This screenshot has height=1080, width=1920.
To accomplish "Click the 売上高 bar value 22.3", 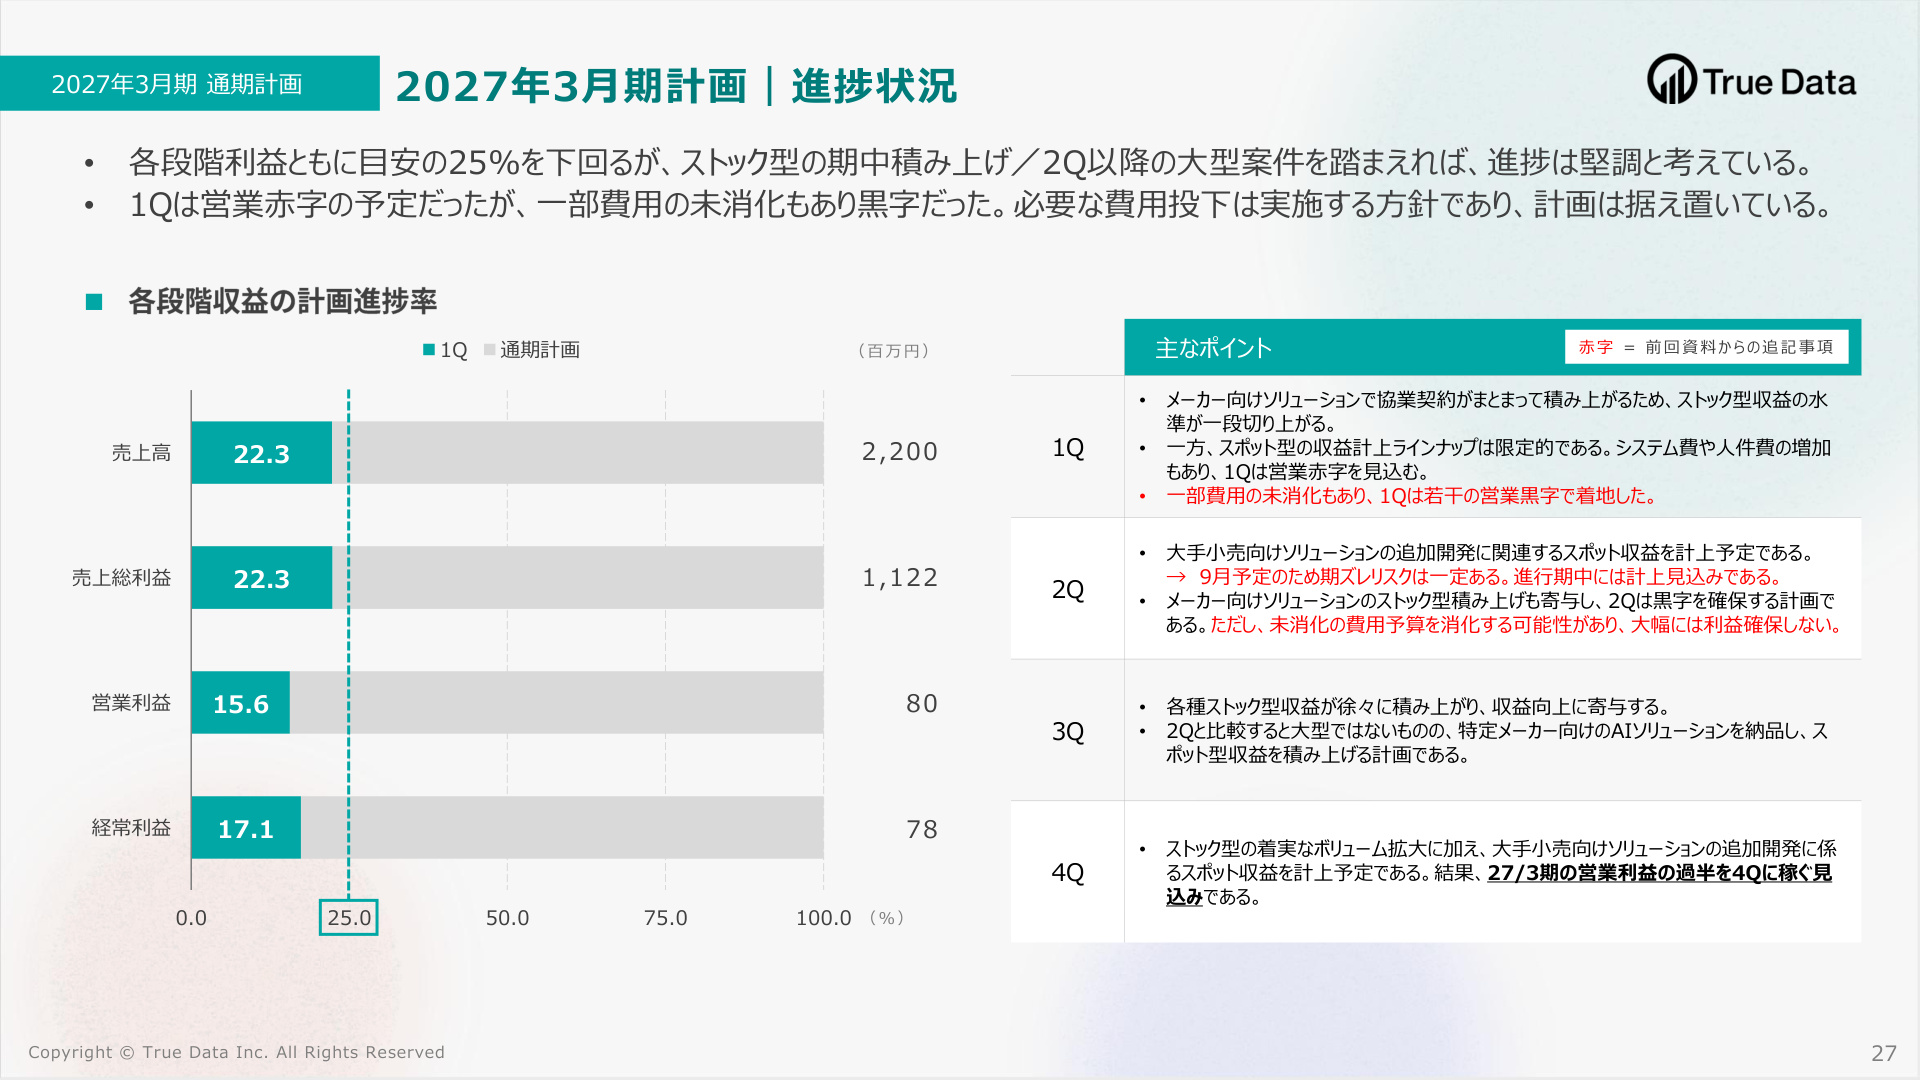I will [261, 454].
